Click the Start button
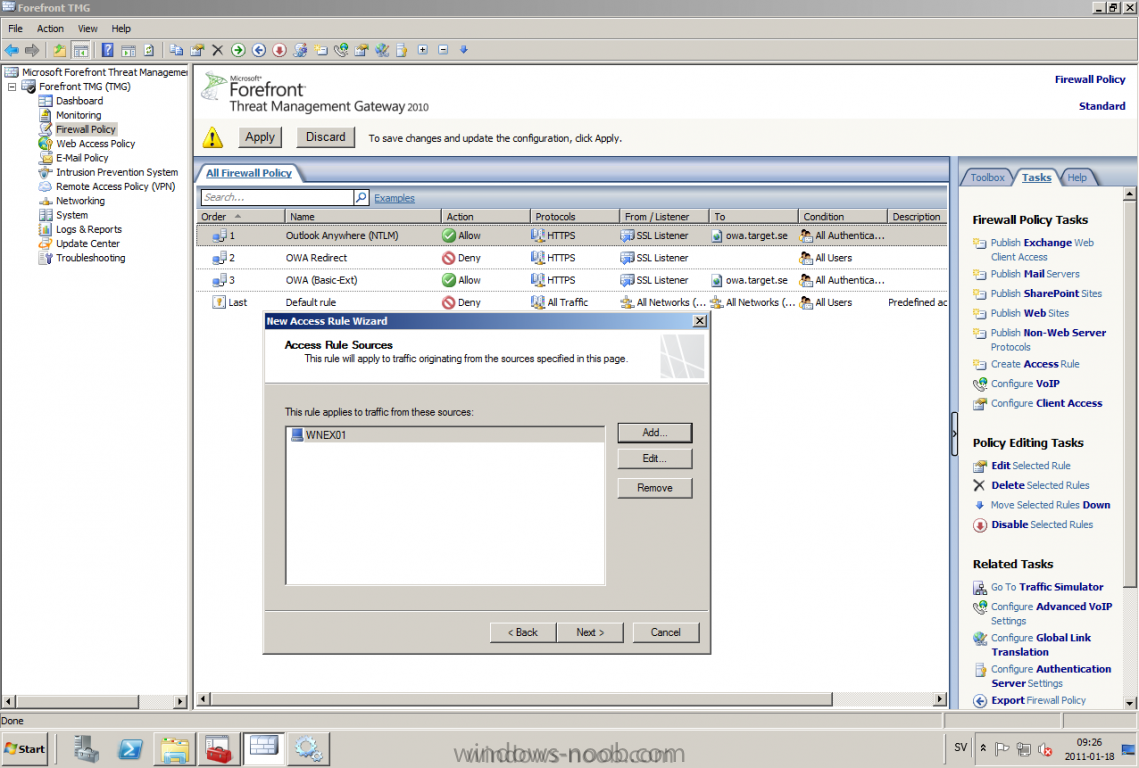 click(25, 749)
